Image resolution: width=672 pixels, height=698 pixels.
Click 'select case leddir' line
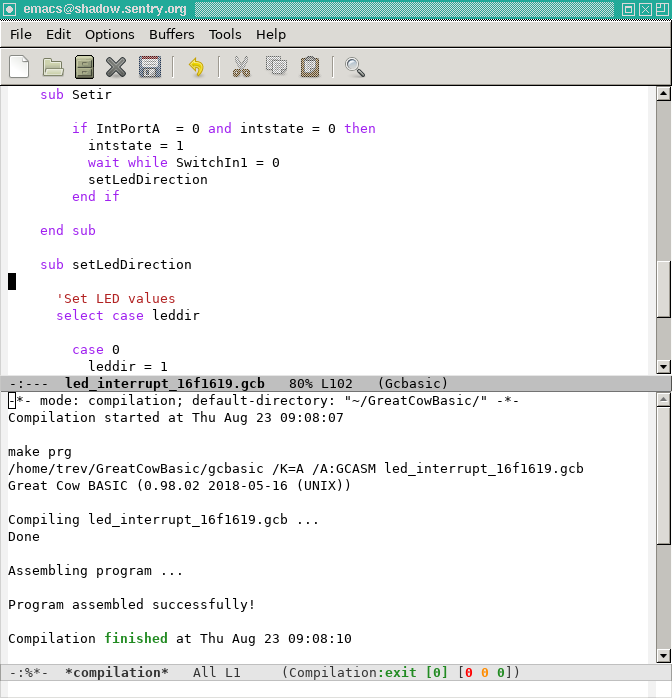pos(128,315)
